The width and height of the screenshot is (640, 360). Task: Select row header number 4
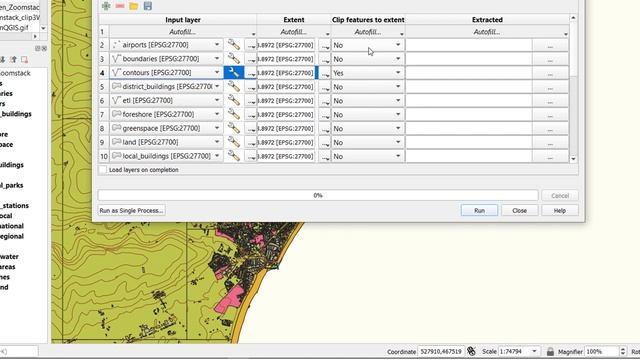click(103, 73)
